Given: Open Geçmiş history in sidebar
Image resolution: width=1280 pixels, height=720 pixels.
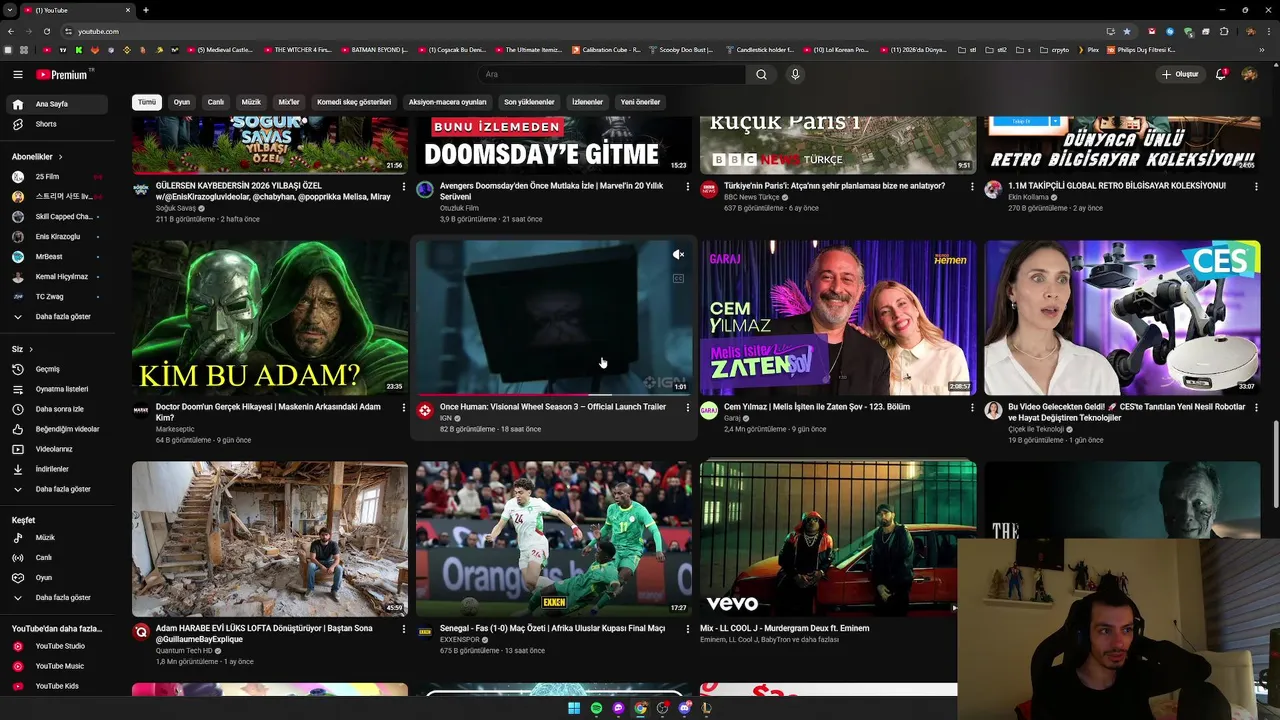Looking at the screenshot, I should [60, 369].
